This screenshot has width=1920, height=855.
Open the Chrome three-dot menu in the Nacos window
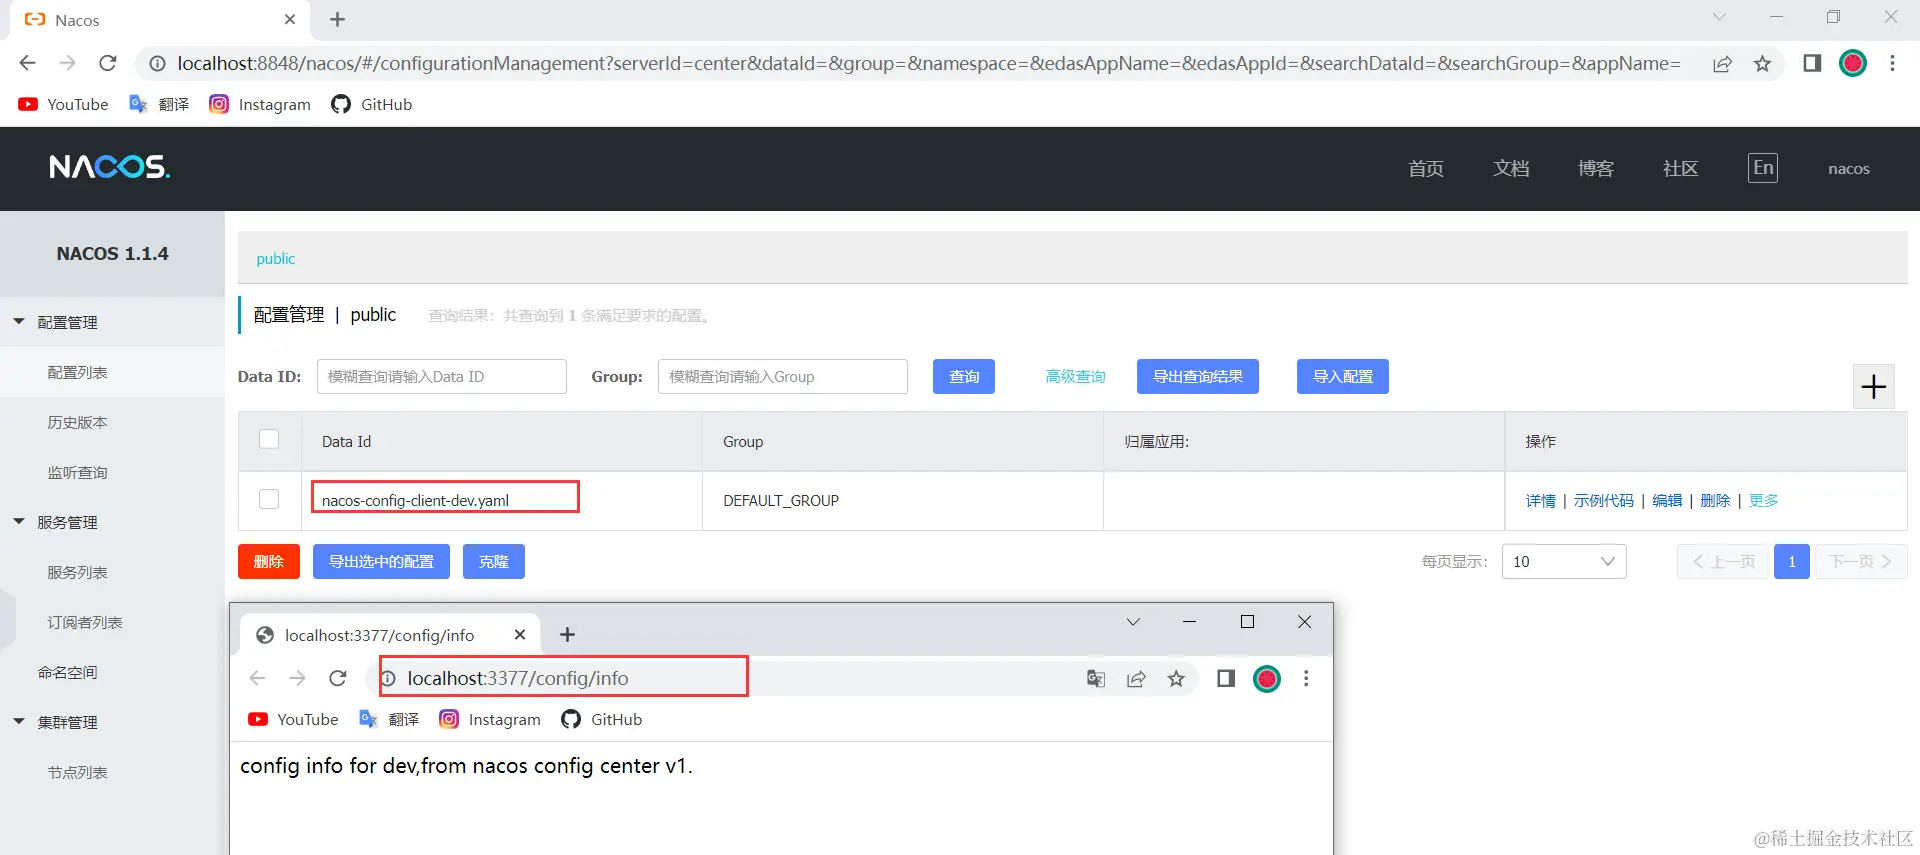(1892, 63)
